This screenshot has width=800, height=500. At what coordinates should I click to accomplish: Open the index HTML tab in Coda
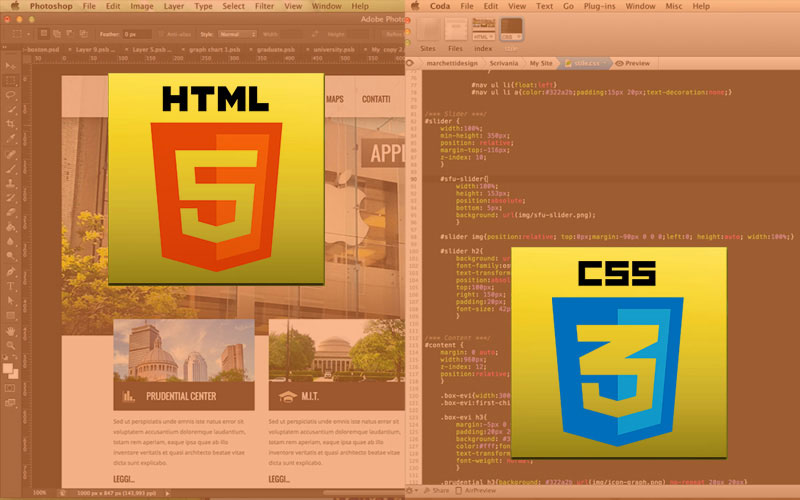[483, 35]
